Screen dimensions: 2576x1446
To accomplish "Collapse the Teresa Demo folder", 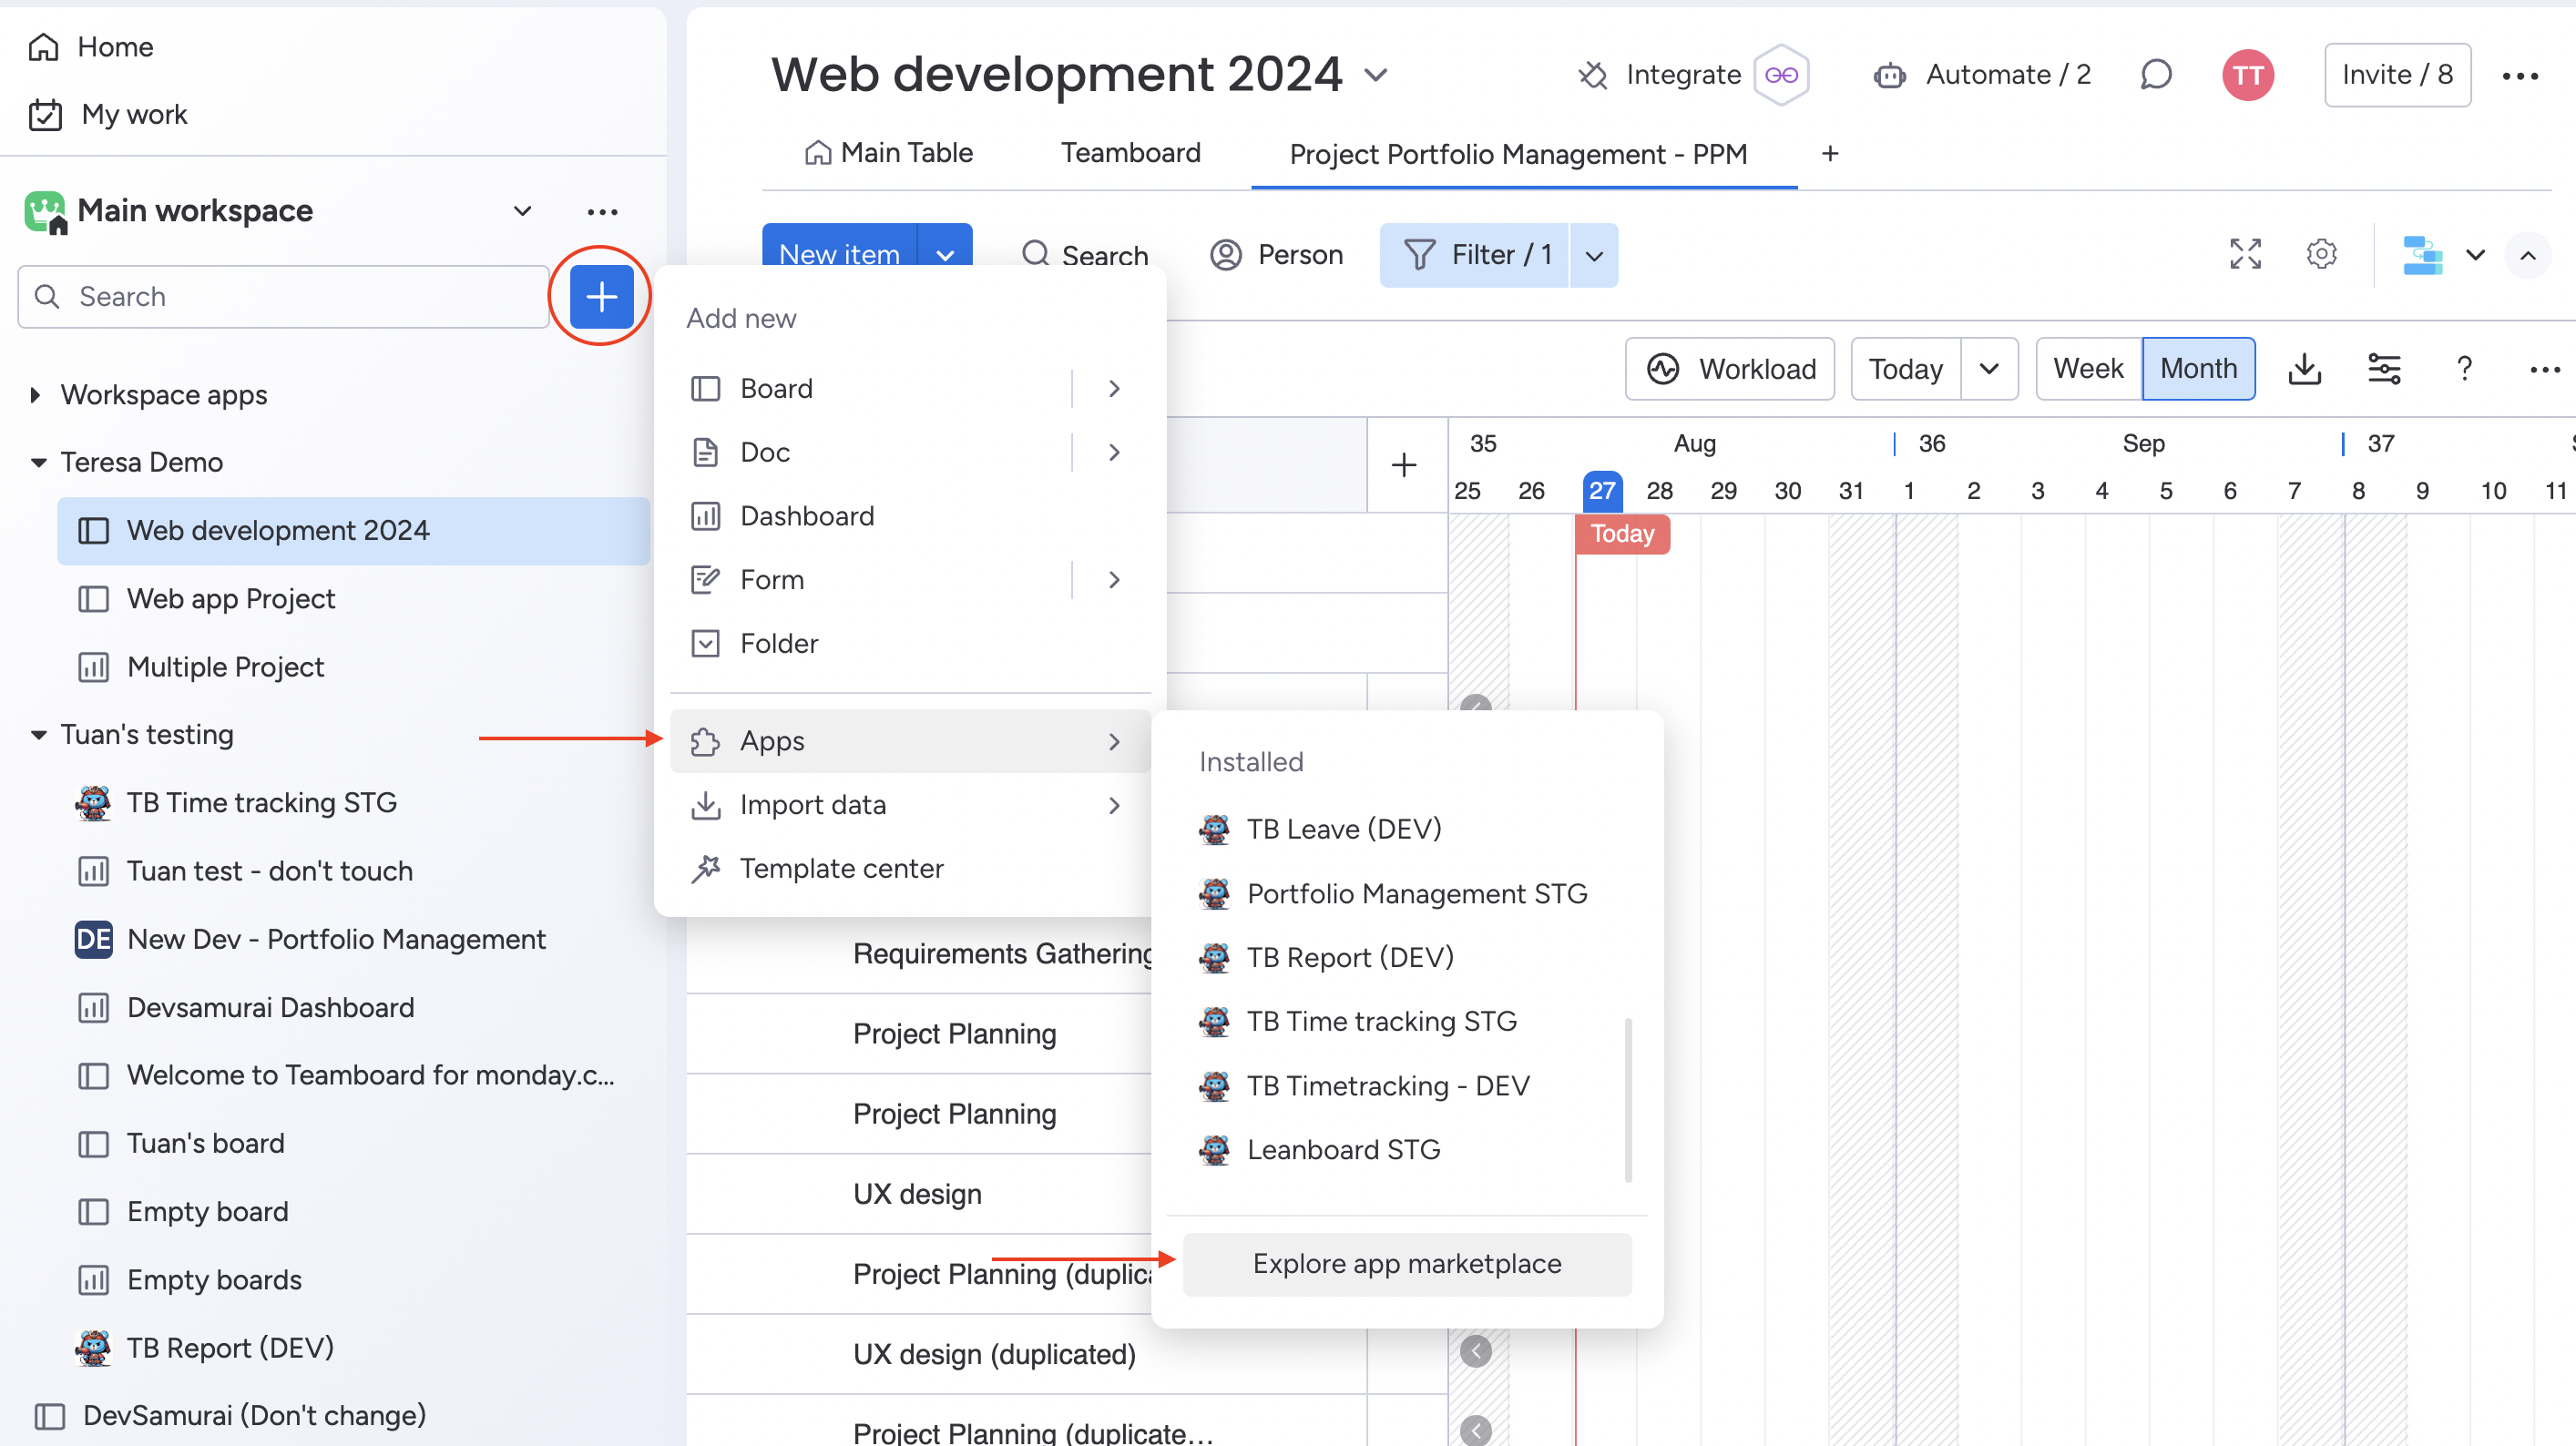I will (x=39, y=462).
